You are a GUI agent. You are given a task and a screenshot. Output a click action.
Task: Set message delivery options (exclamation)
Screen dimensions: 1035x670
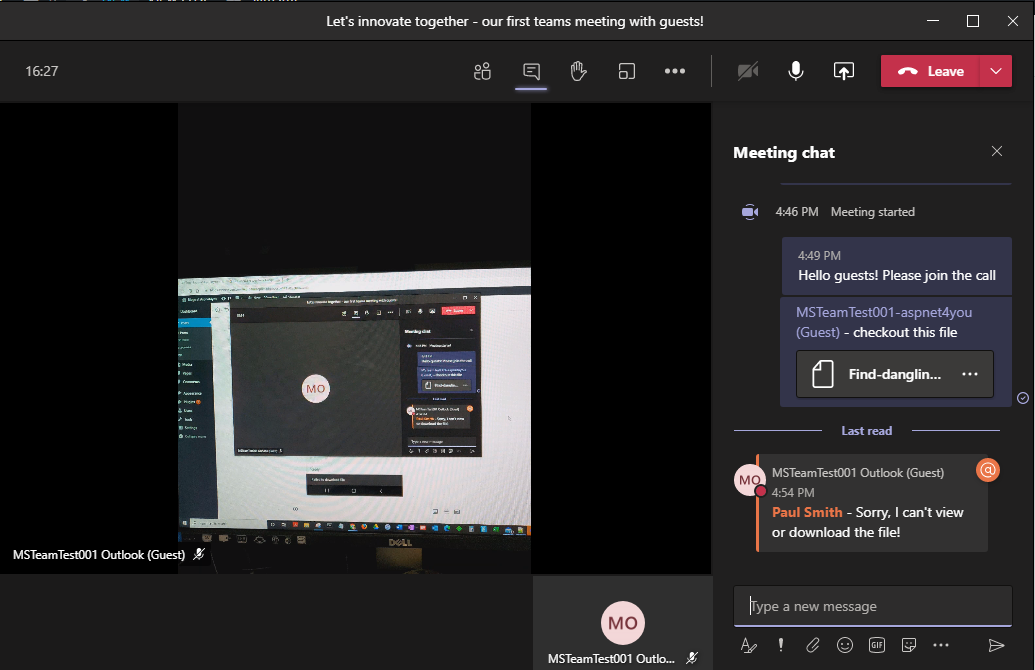click(x=781, y=646)
